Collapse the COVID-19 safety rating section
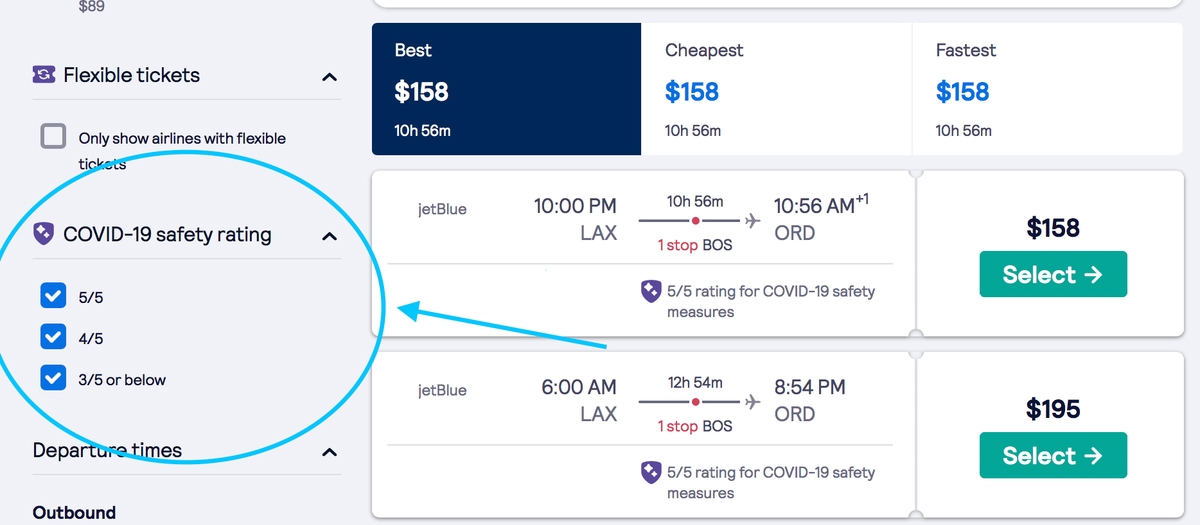 pyautogui.click(x=329, y=237)
